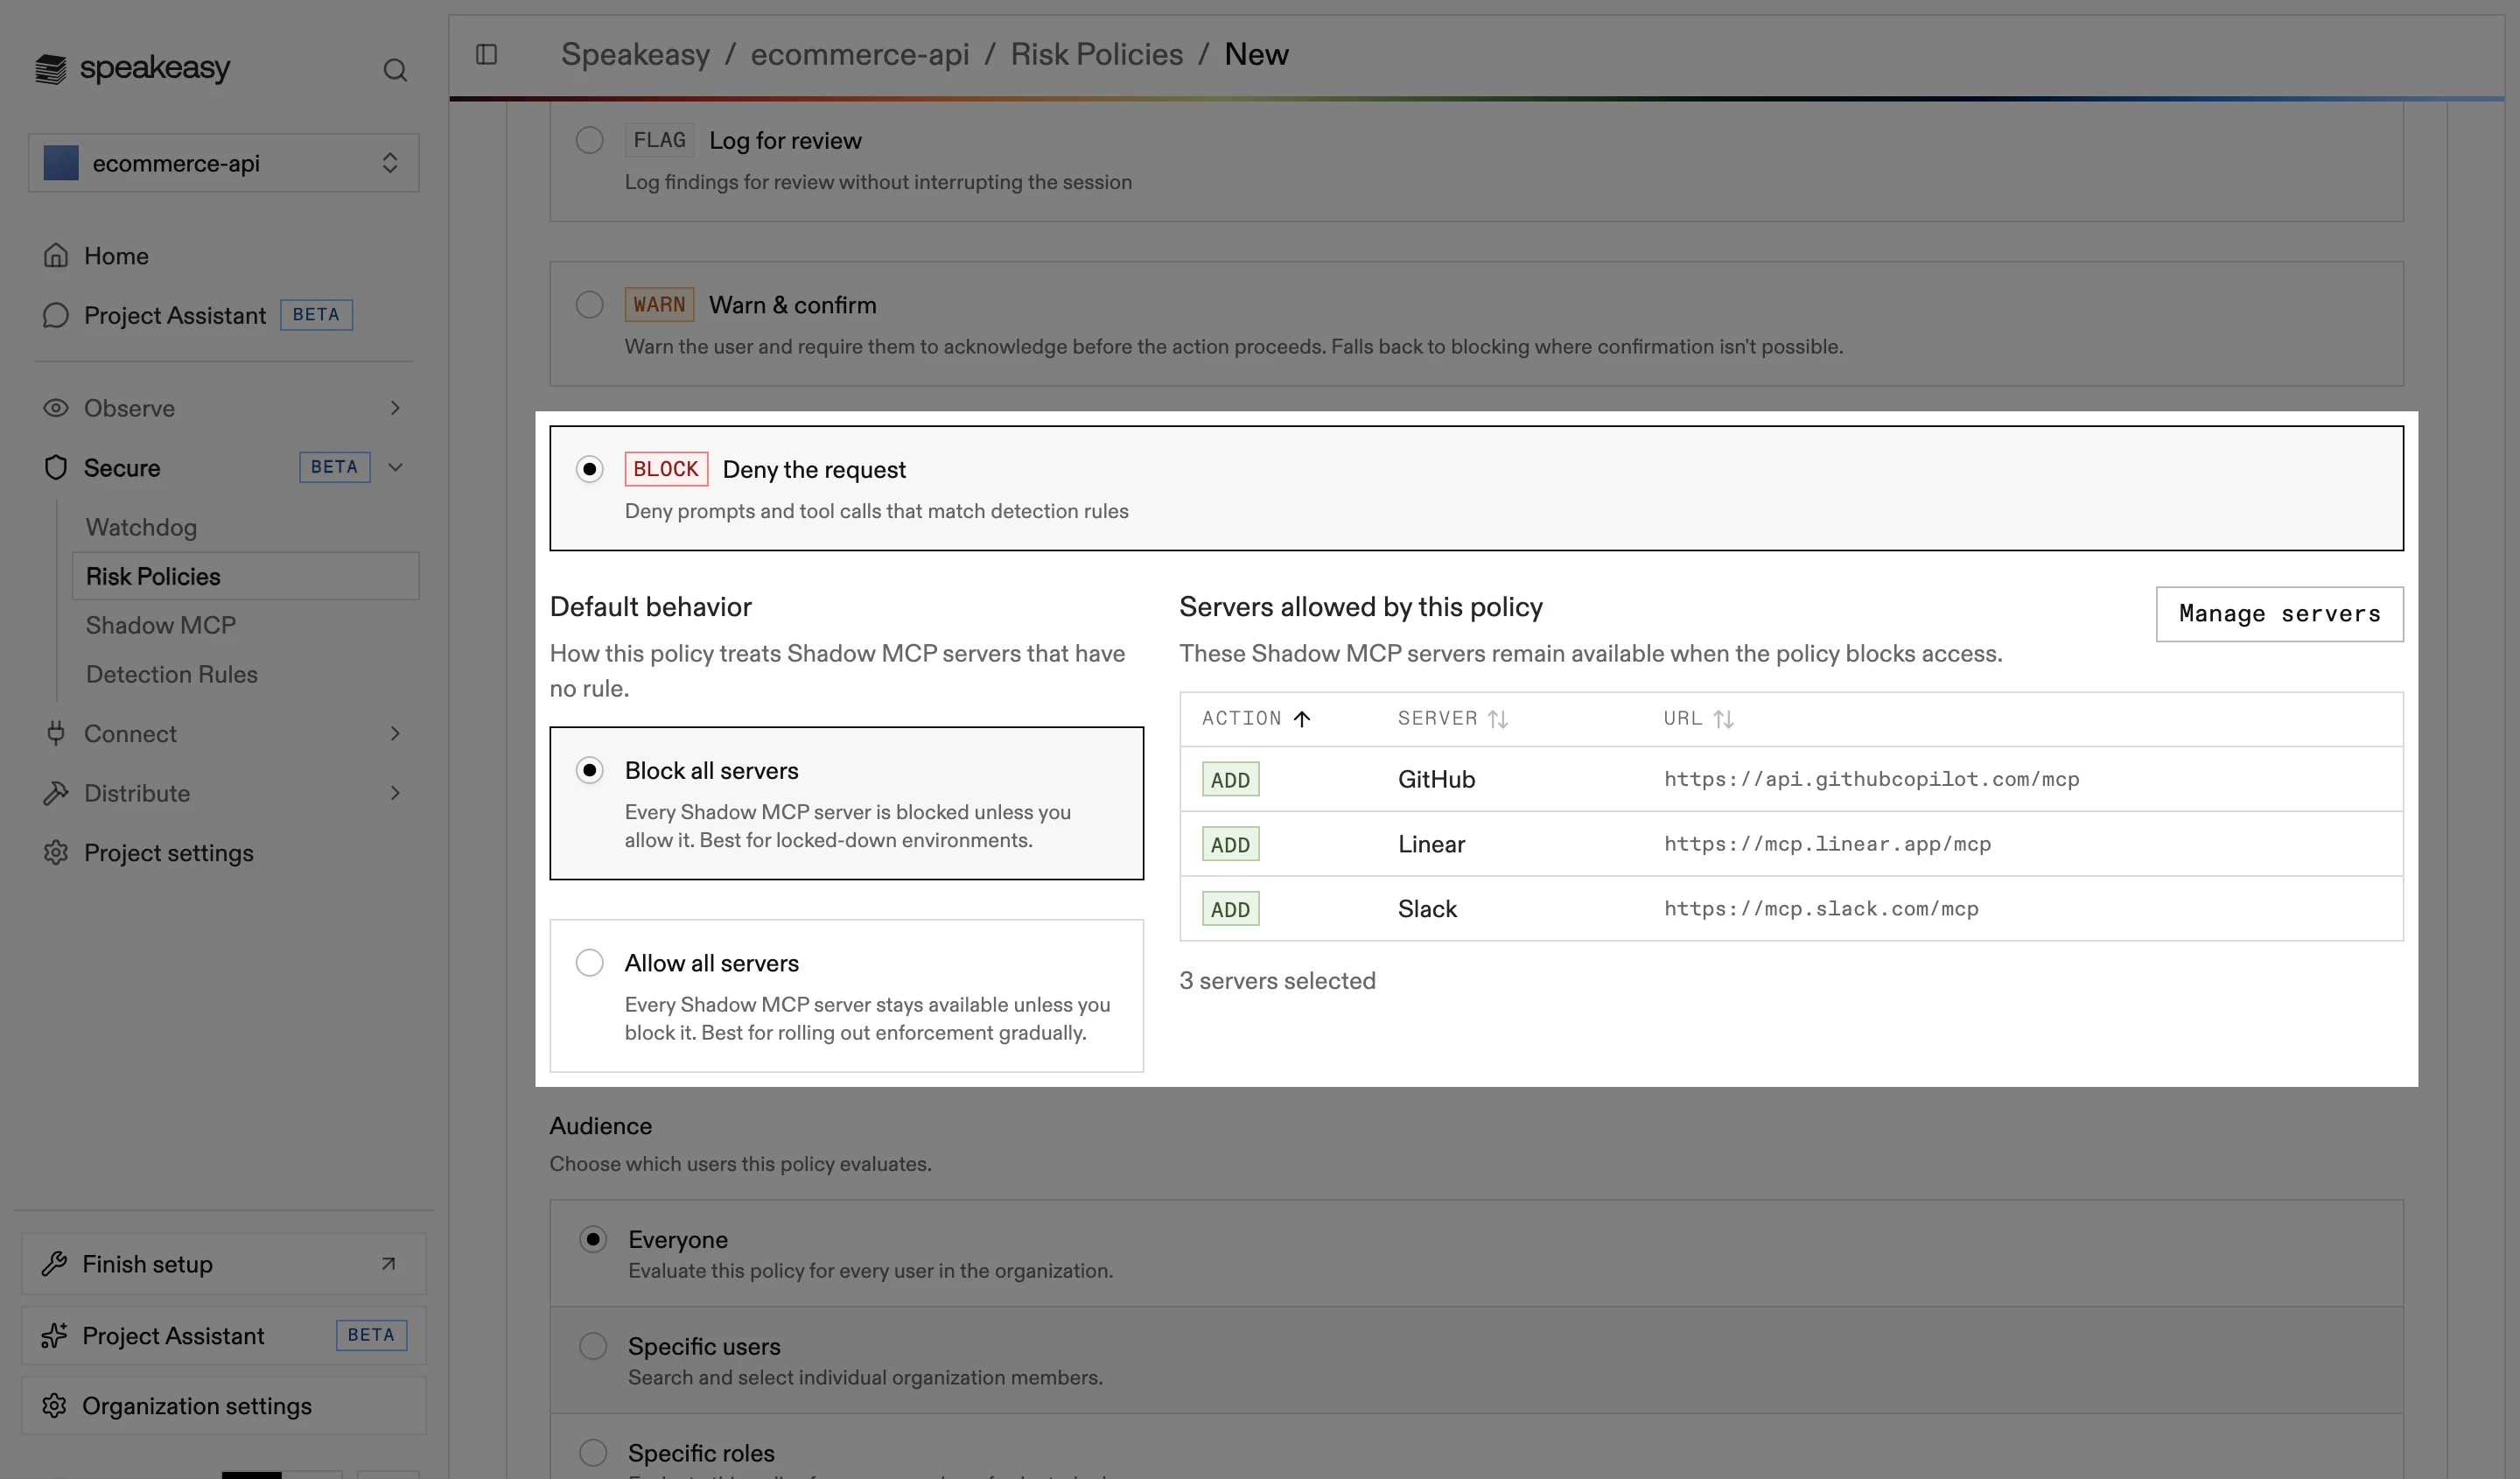Click Finish setup external arrow icon
This screenshot has width=2520, height=1479.
(x=388, y=1264)
